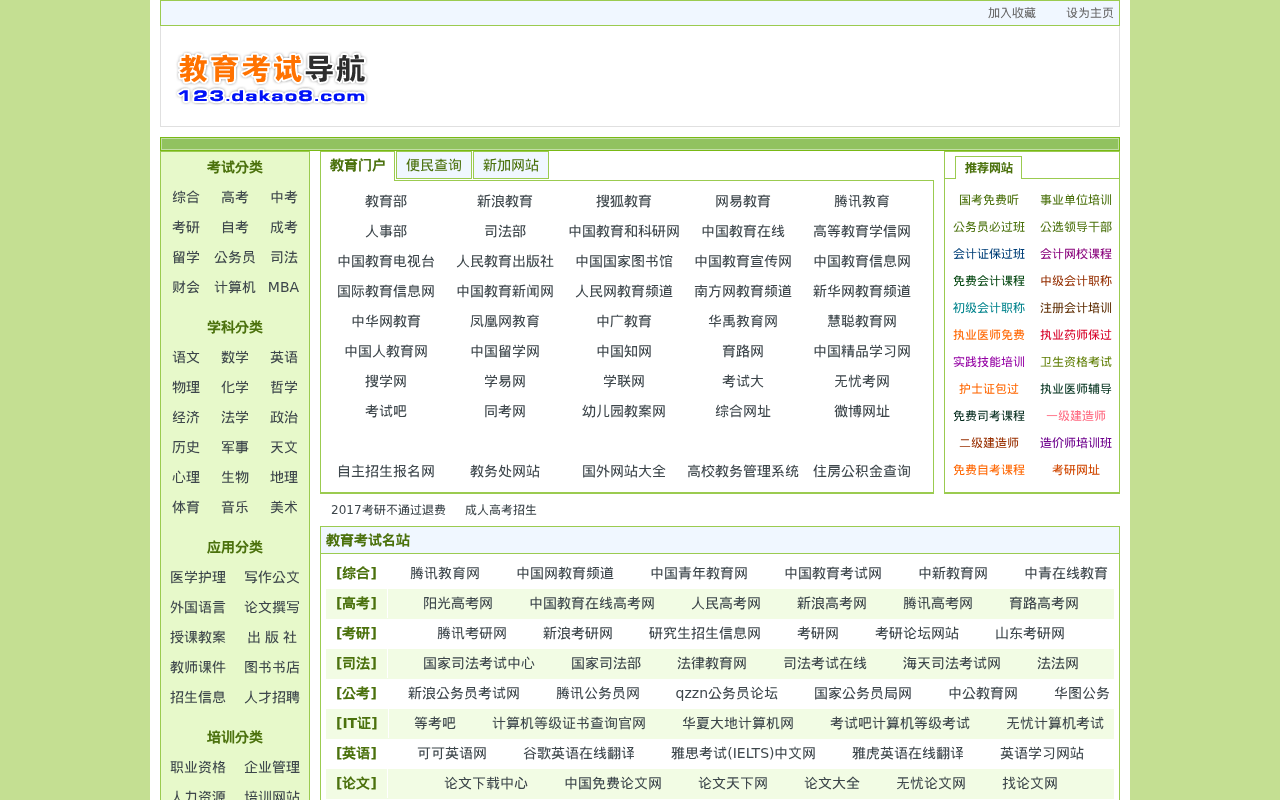
Task: Click 事业单位培训 recommended link
Action: [1076, 200]
